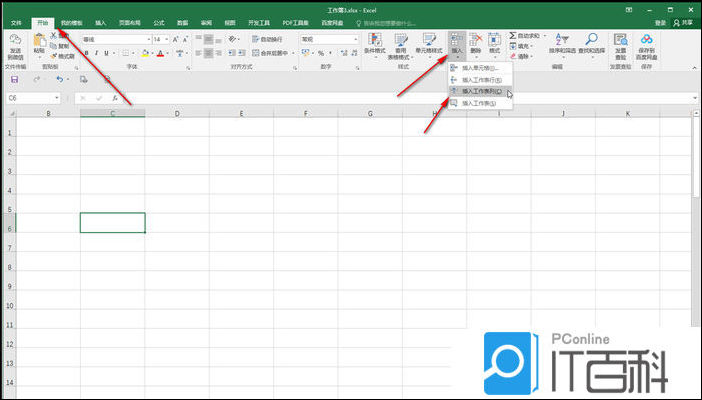This screenshot has height=400, width=702.
Task: Choose 插入工作表 from the insert menu
Action: click(480, 103)
